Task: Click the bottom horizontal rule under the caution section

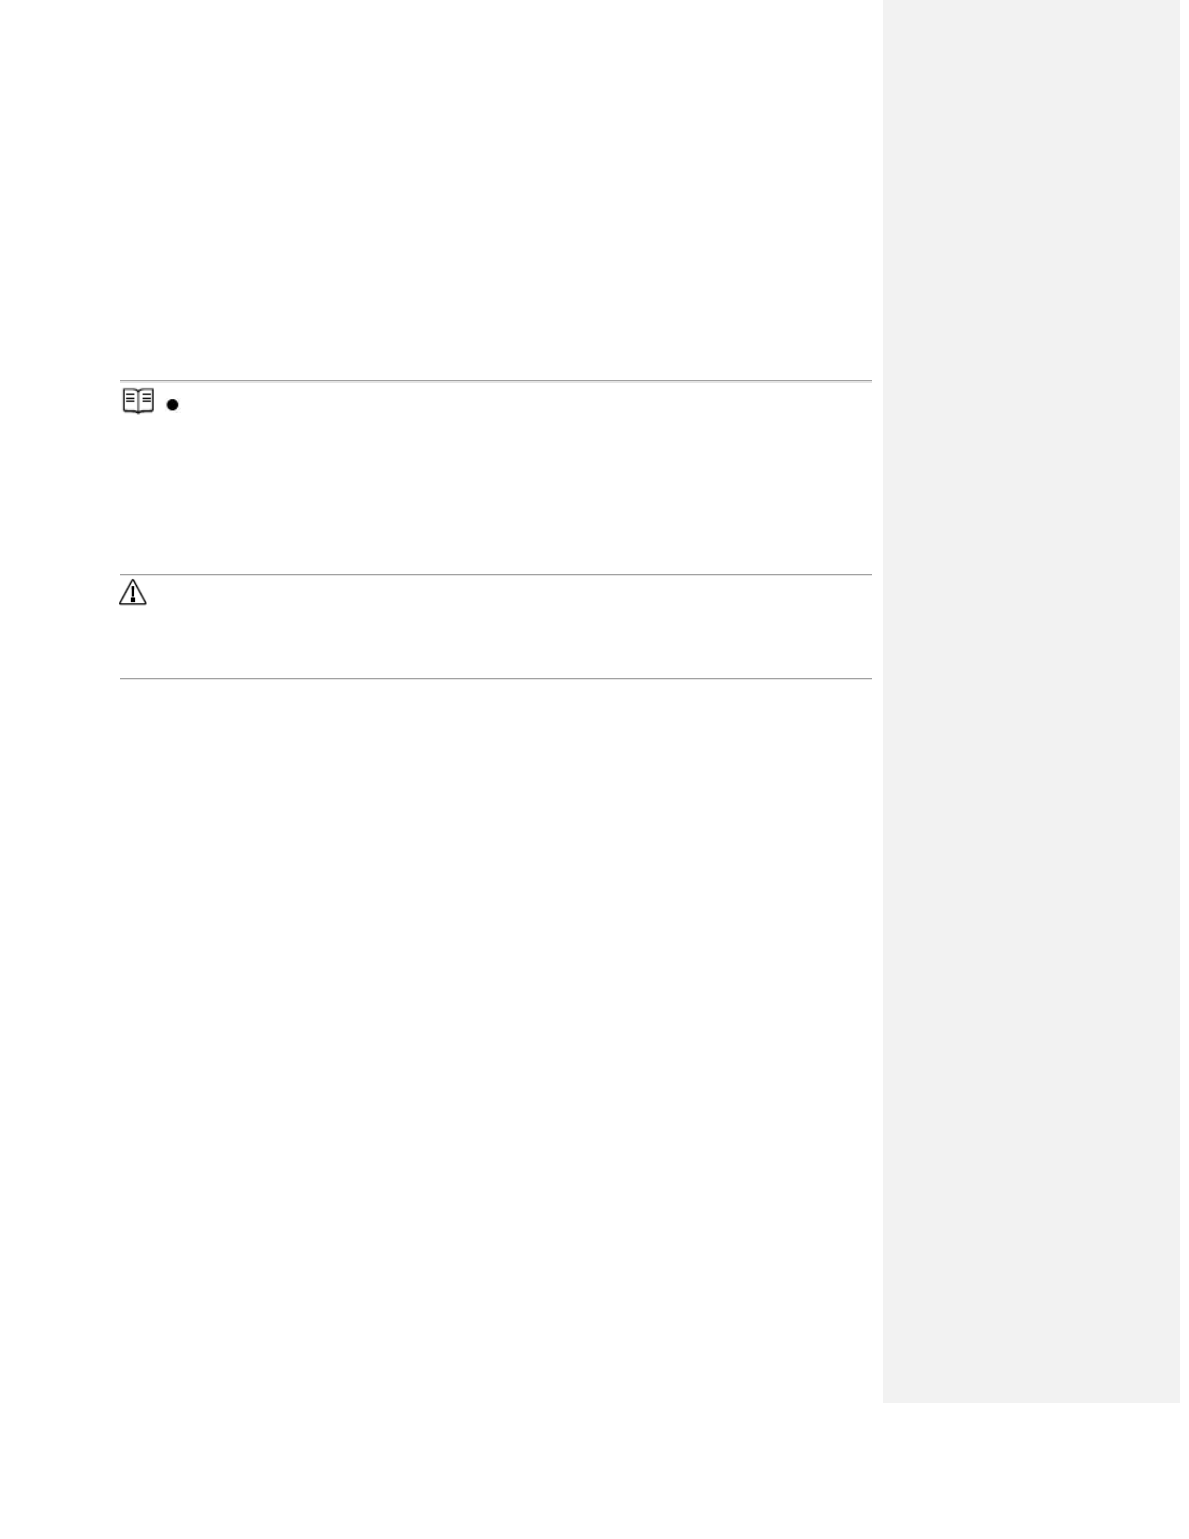Action: 496,678
